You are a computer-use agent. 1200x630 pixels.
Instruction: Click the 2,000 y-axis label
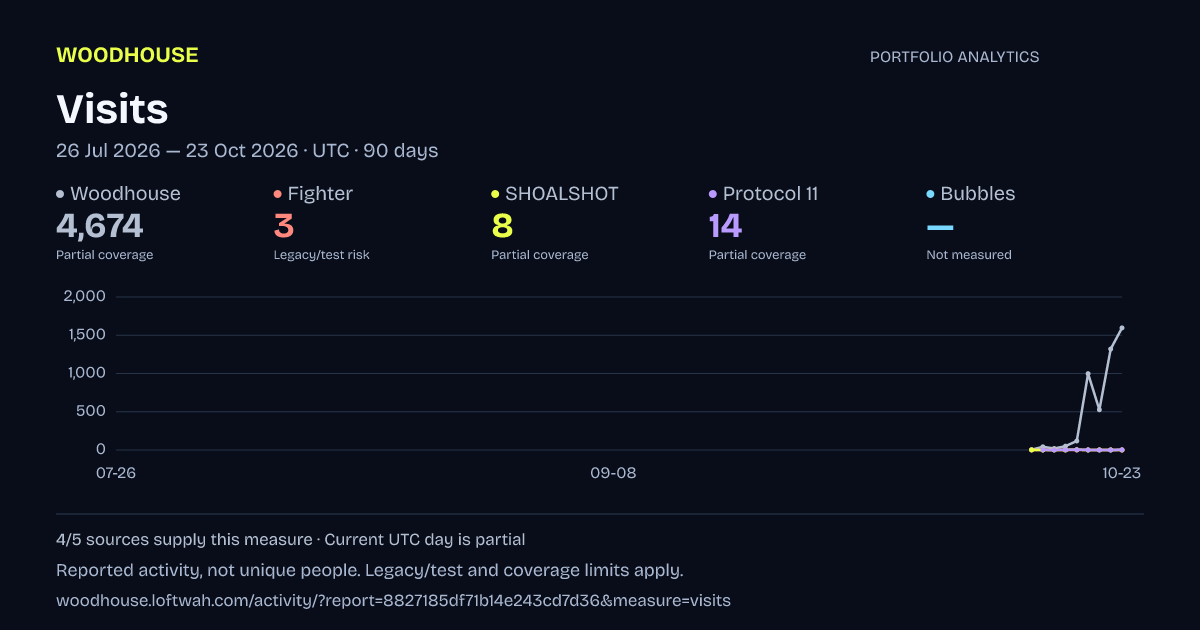[x=84, y=296]
